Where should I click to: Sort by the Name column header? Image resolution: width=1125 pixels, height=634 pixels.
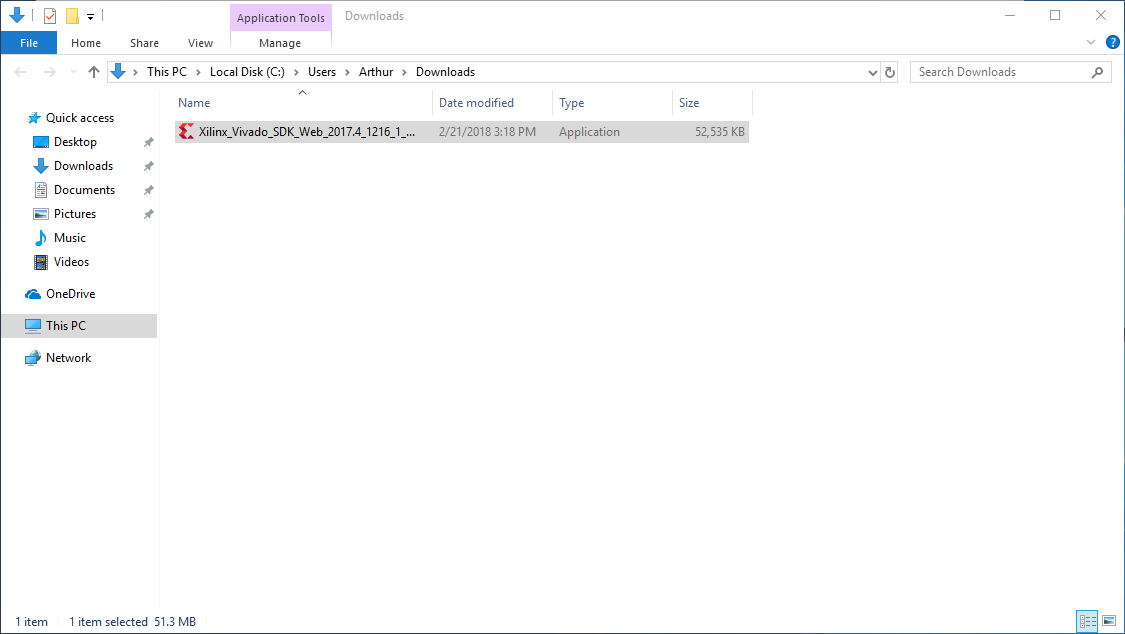tap(303, 103)
